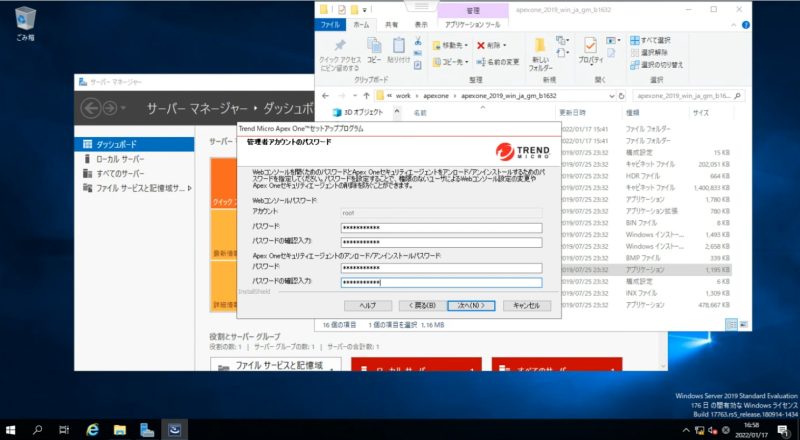Open the Application Tools (アプリケーション ツール) tab
This screenshot has height=440, width=800.
pos(472,25)
